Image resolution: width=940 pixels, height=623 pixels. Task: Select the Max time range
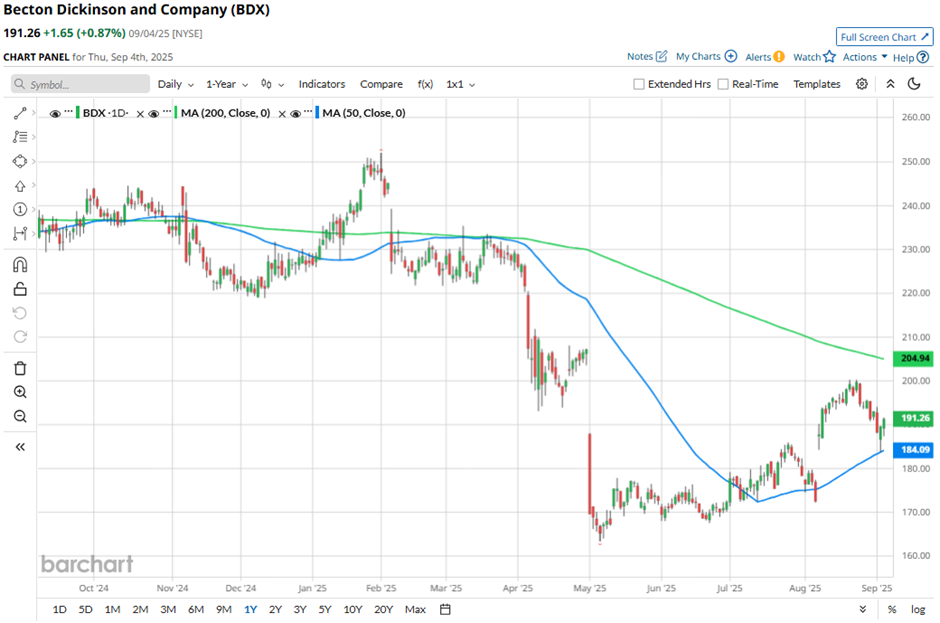coord(415,609)
